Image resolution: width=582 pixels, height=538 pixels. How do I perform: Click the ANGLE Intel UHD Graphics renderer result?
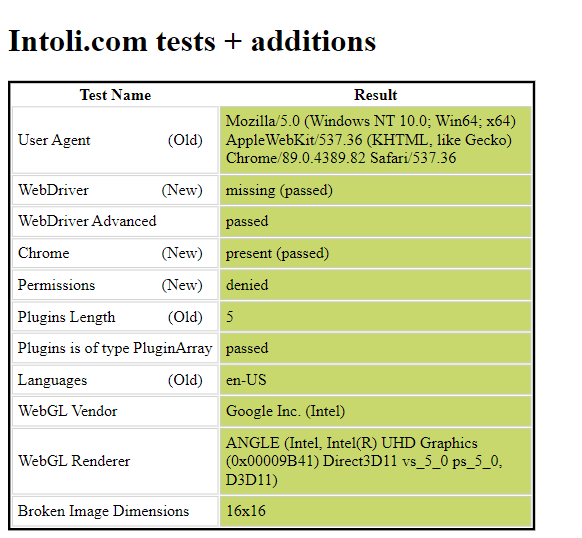(376, 461)
